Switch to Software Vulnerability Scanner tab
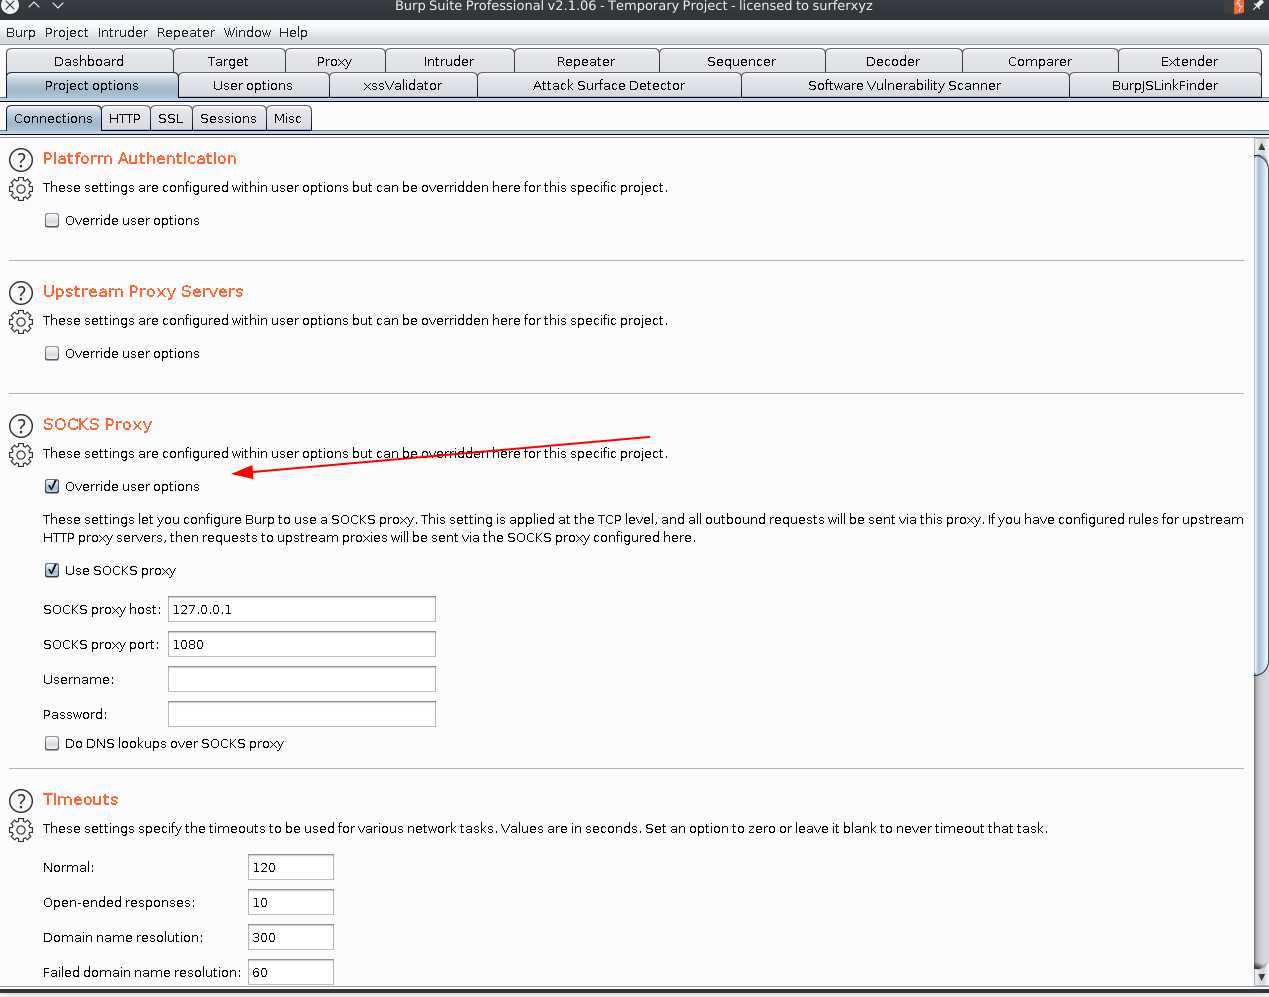Image resolution: width=1269 pixels, height=997 pixels. click(x=904, y=85)
